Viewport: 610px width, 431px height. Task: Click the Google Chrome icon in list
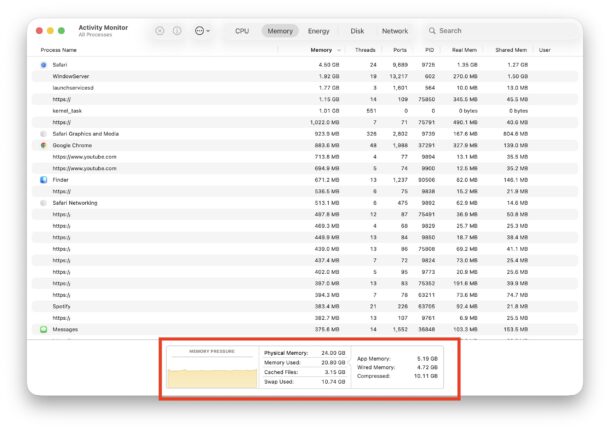coord(43,145)
